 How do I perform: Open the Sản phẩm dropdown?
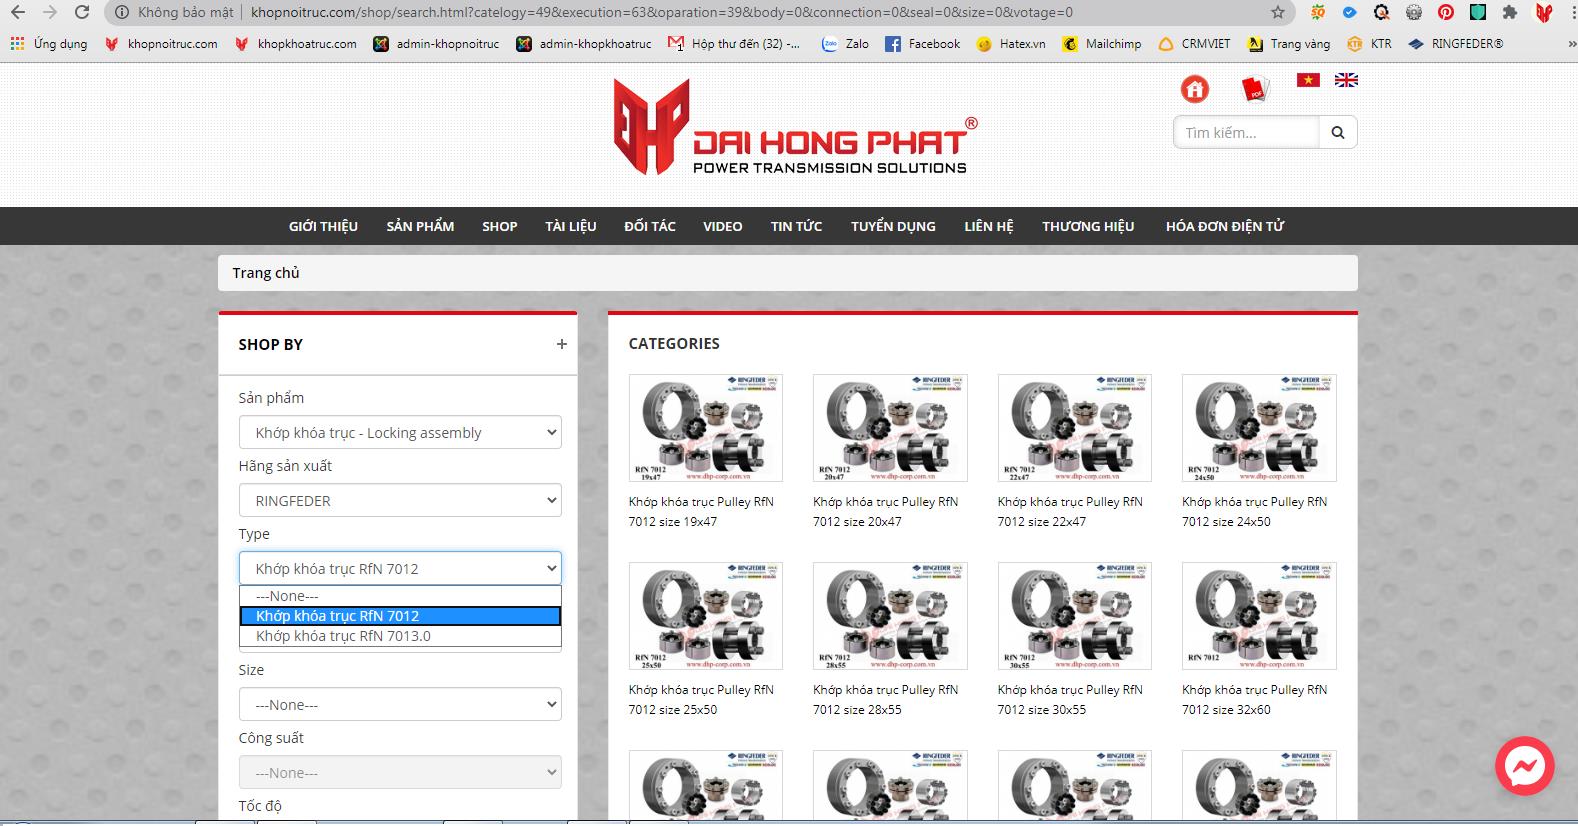point(400,432)
